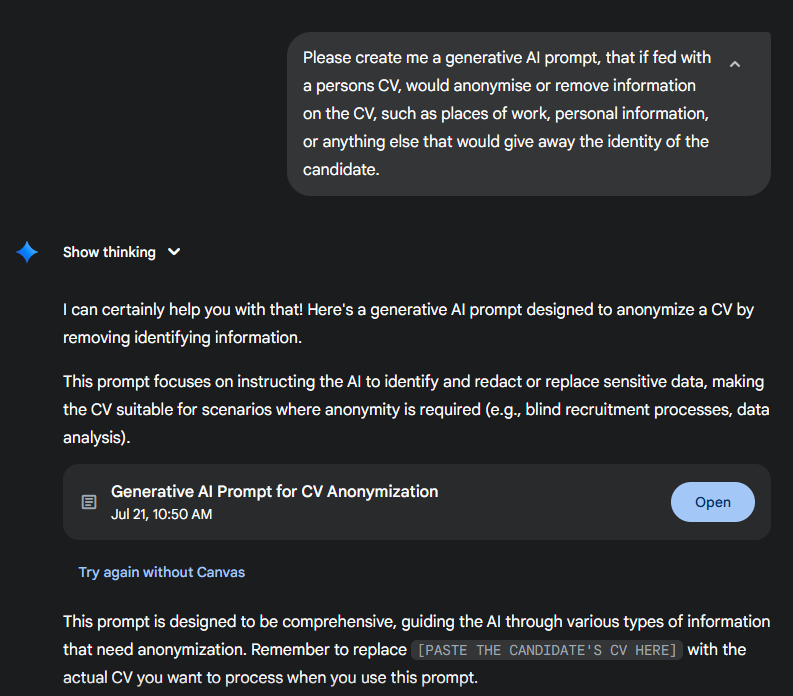This screenshot has width=793, height=696.
Task: Click the Gemini sparkle icon
Action: pos(27,252)
